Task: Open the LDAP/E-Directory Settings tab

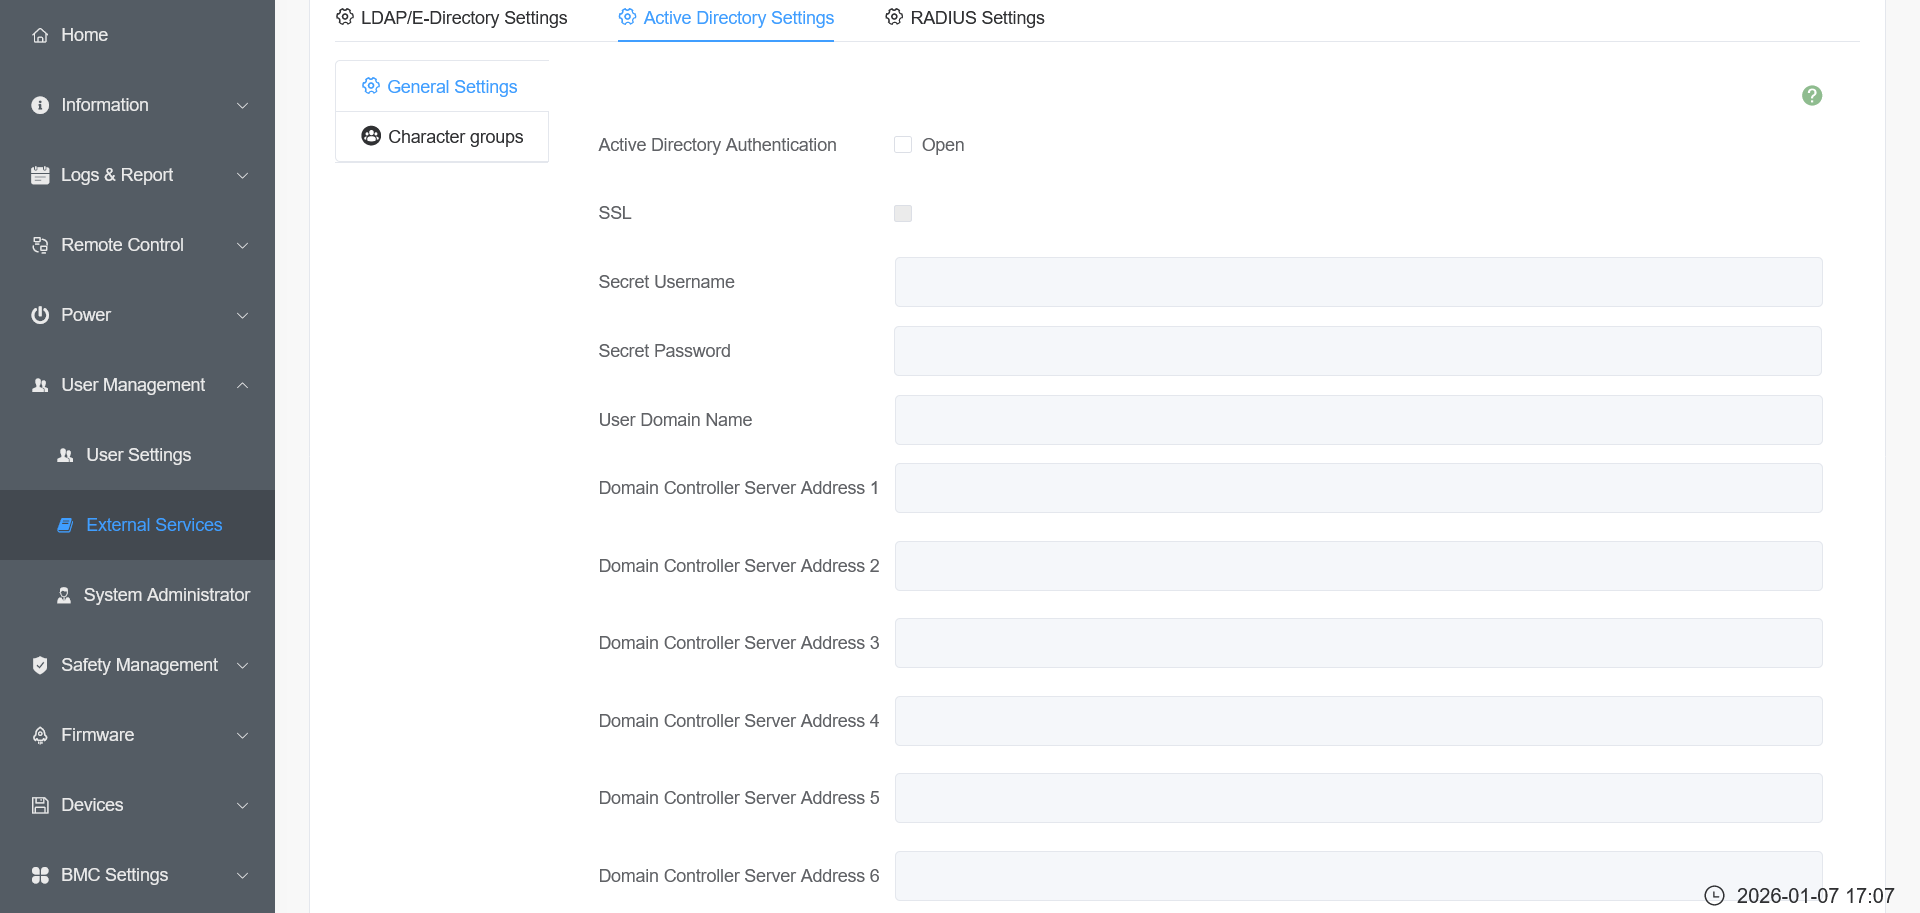Action: coord(452,18)
